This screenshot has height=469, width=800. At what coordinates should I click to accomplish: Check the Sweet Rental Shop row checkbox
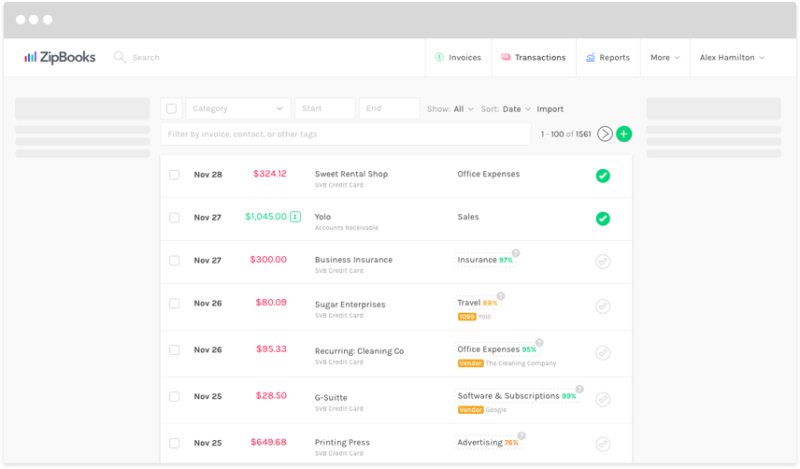click(x=174, y=174)
